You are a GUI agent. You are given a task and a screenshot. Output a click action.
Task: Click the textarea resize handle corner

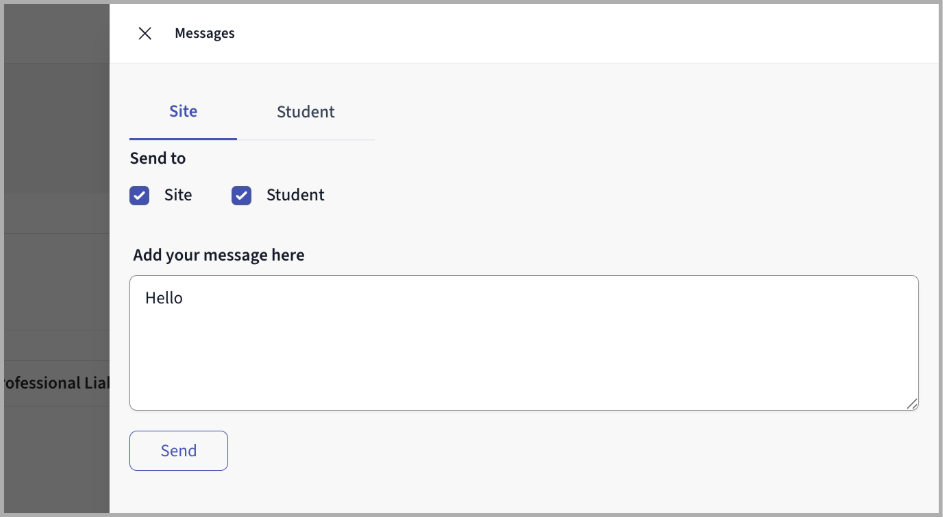point(911,403)
